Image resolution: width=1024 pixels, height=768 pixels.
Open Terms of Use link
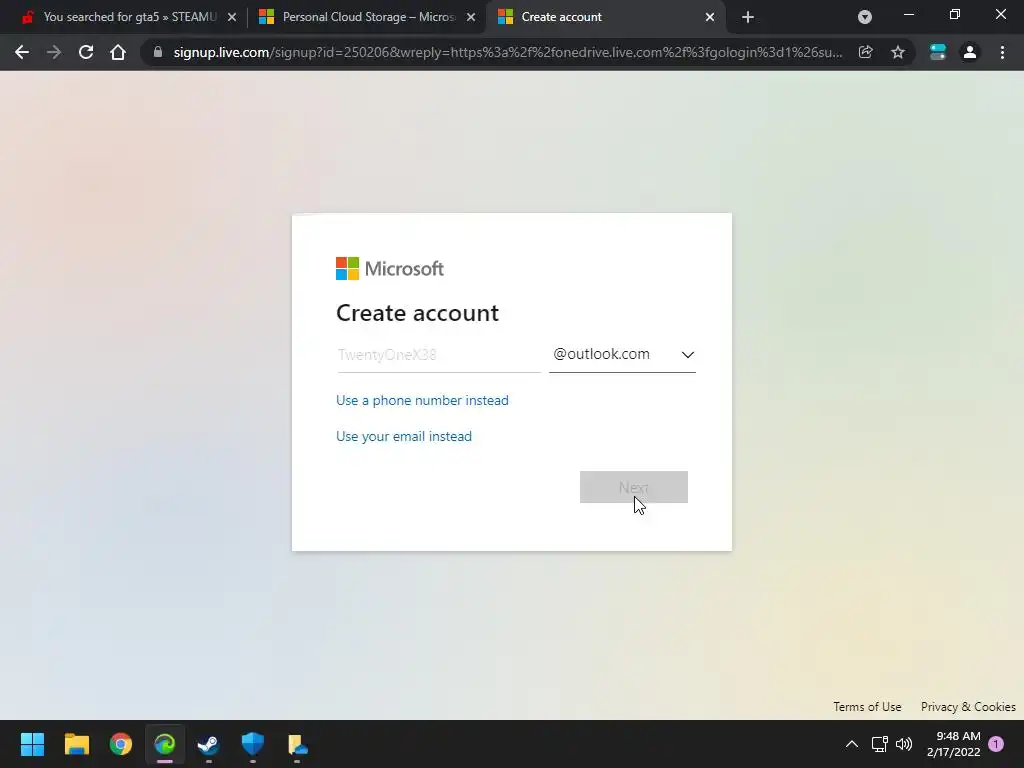tap(867, 707)
